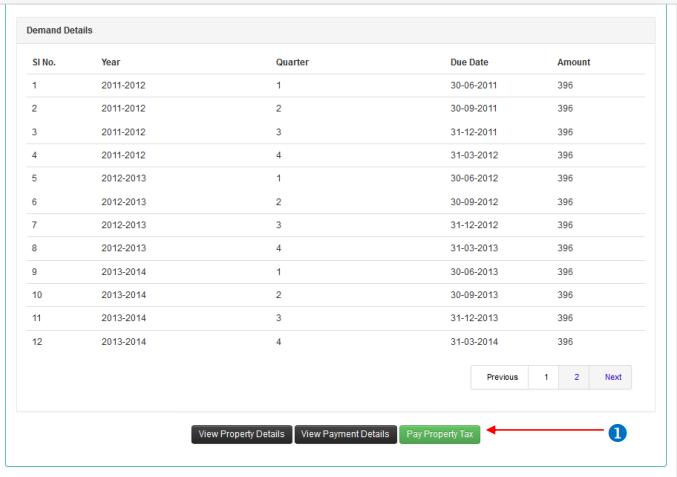Click the Previous pagination button
The height and width of the screenshot is (477, 677).
pyautogui.click(x=502, y=377)
